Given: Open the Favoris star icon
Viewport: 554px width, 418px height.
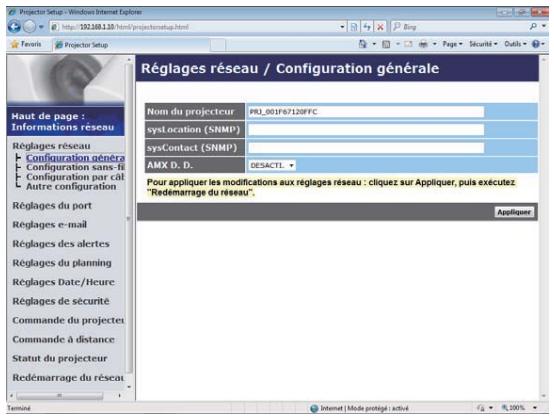Looking at the screenshot, I should point(14,44).
